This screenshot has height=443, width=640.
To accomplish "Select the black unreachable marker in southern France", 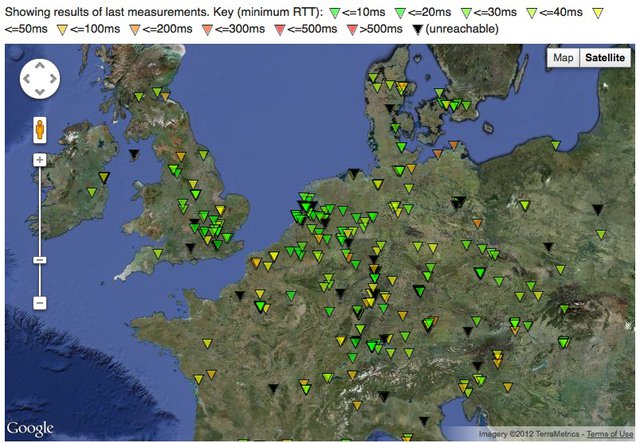I will (x=273, y=388).
